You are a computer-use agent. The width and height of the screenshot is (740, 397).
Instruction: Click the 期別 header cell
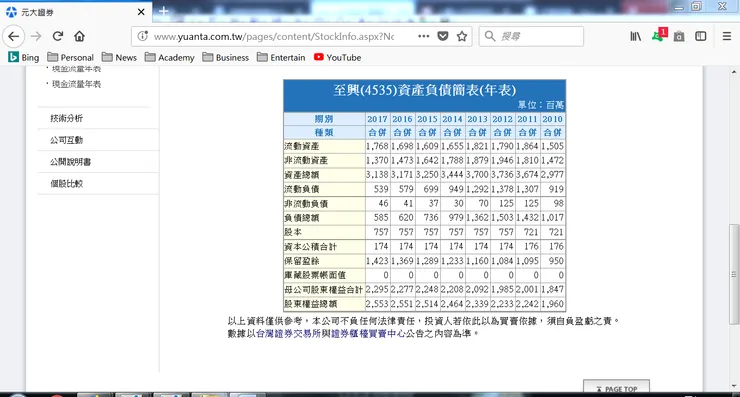pyautogui.click(x=324, y=119)
